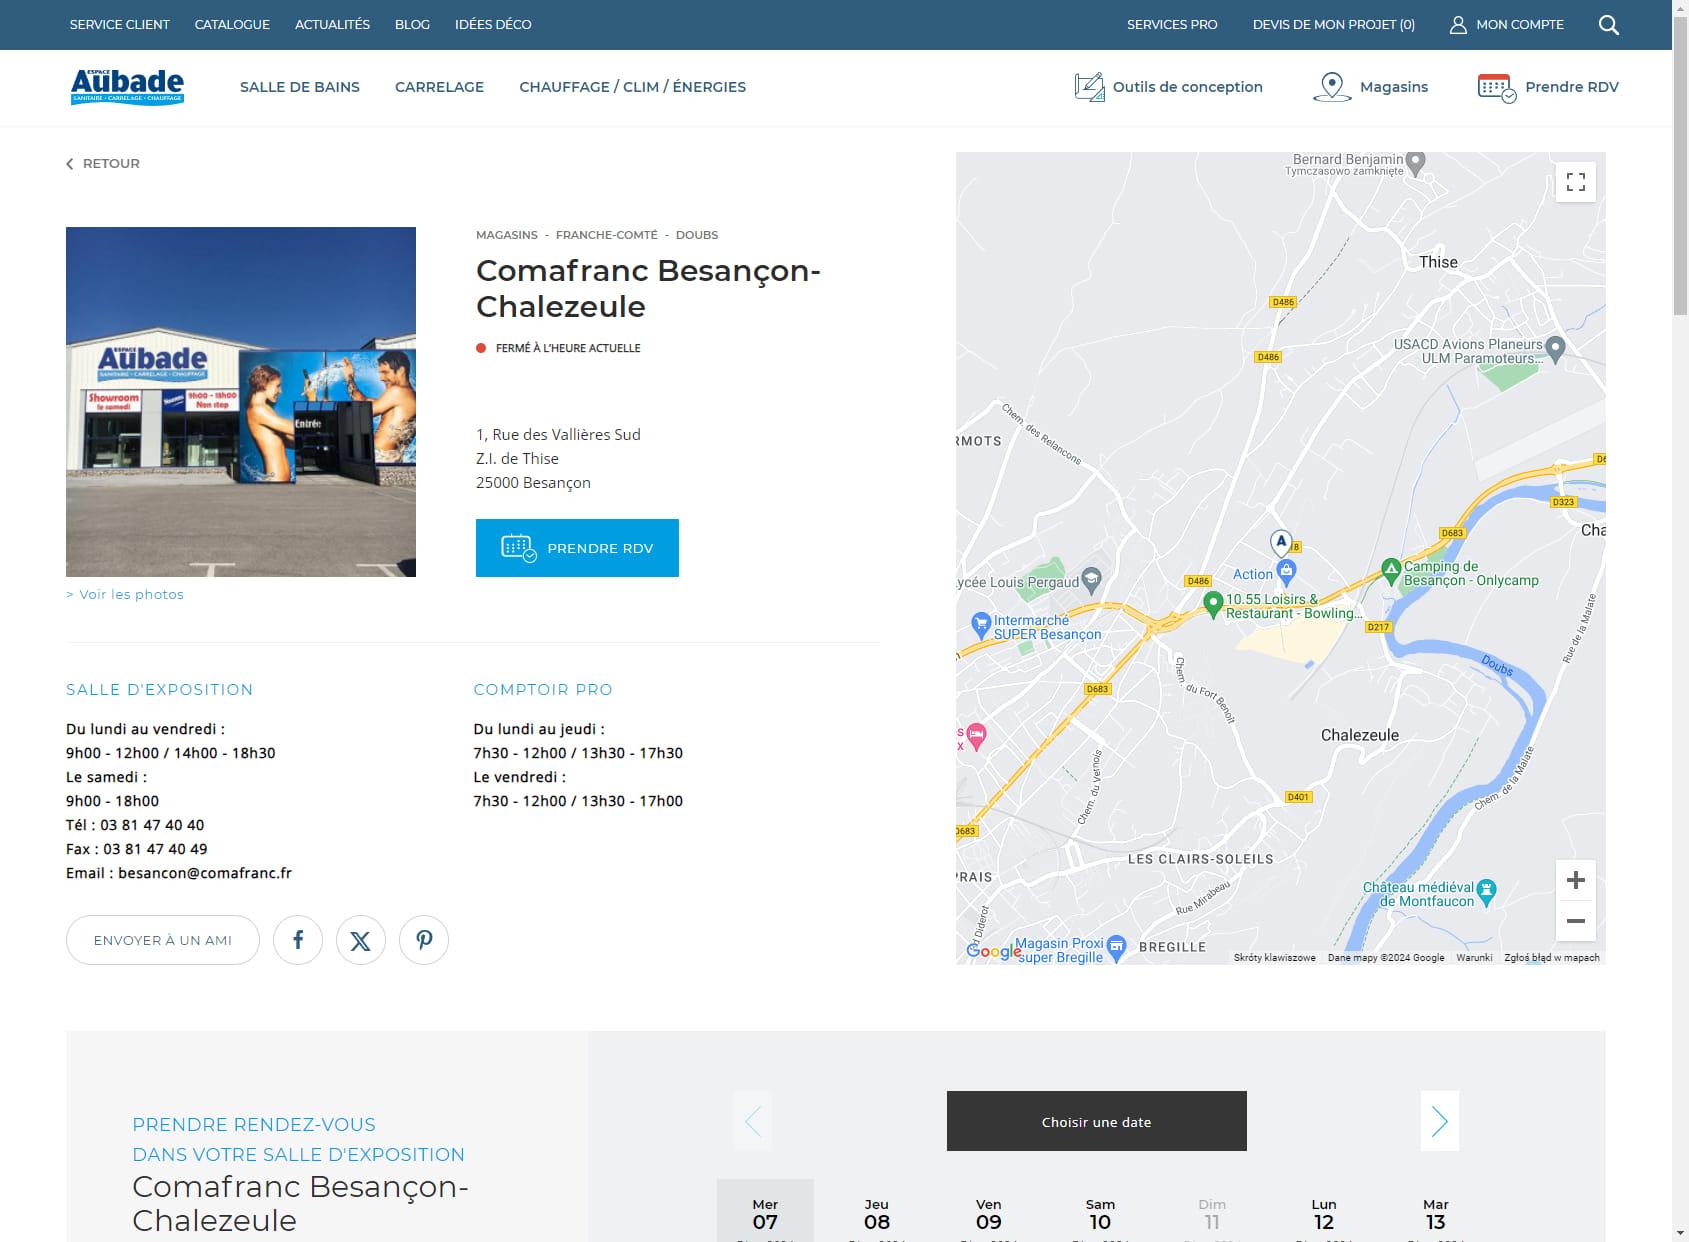This screenshot has height=1242, width=1689.
Task: Select date Ven 09
Action: click(989, 1212)
